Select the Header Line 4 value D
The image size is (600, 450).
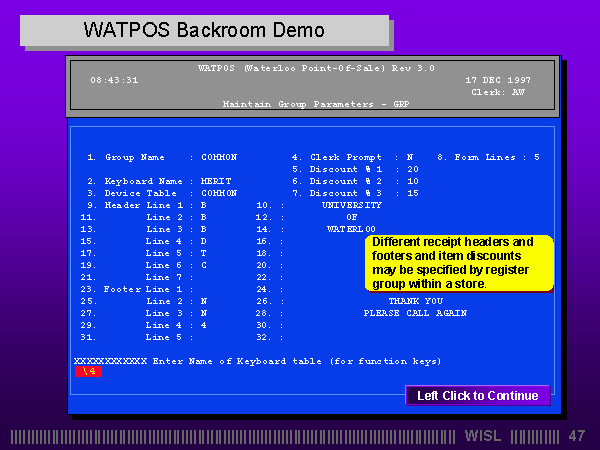click(203, 241)
